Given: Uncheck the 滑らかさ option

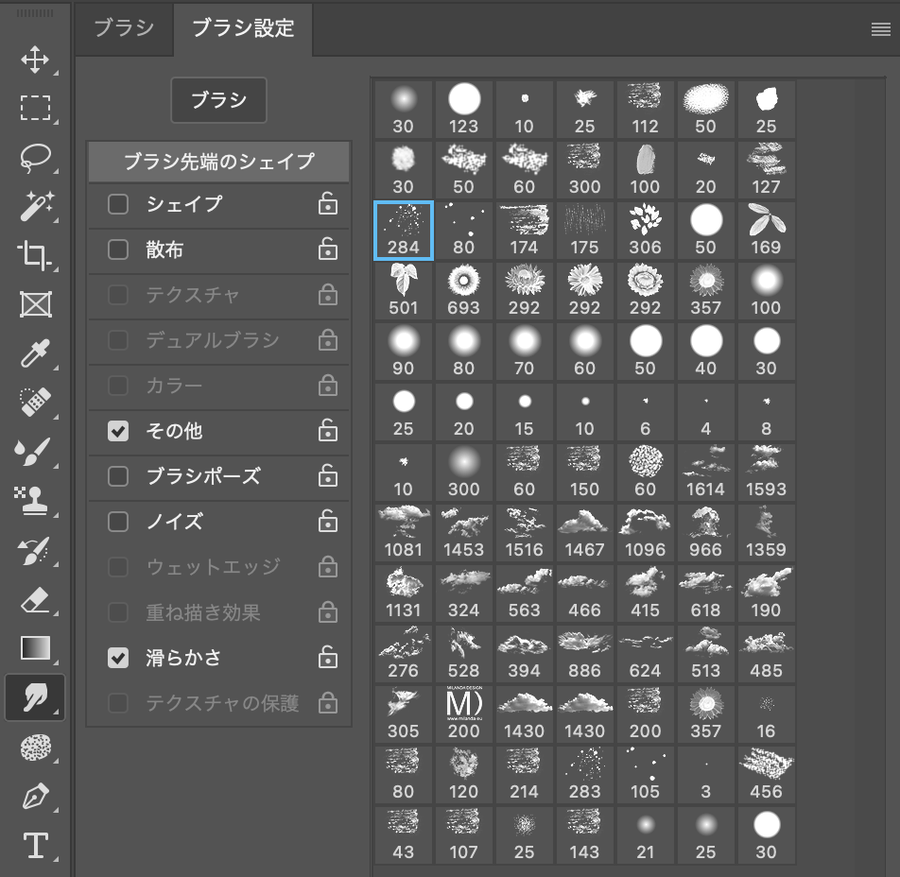Looking at the screenshot, I should tap(118, 658).
